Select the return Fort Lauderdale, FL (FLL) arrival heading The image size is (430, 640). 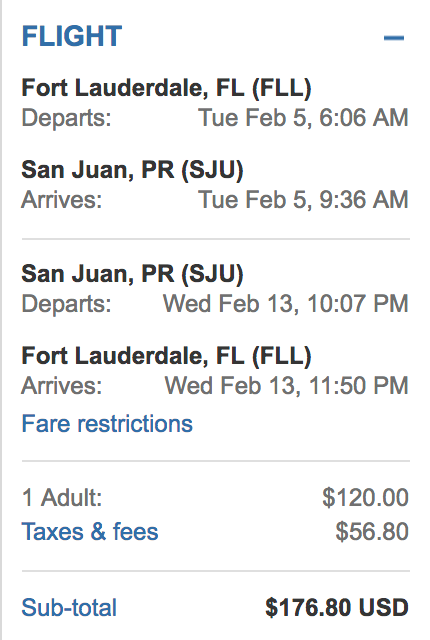click(166, 356)
